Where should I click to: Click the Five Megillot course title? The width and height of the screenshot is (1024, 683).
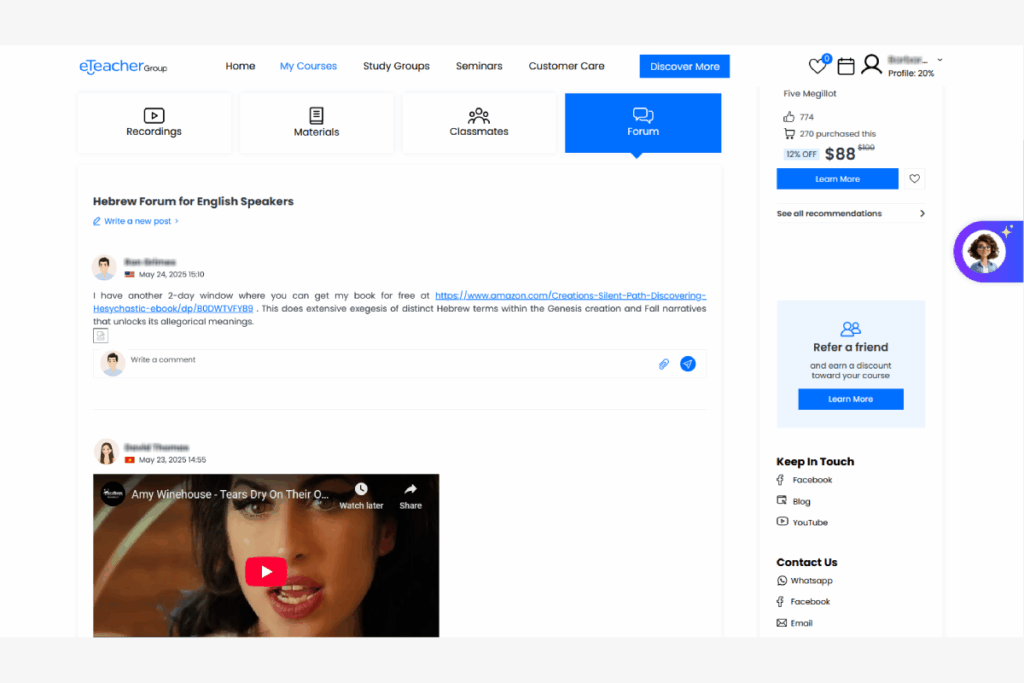[x=810, y=93]
